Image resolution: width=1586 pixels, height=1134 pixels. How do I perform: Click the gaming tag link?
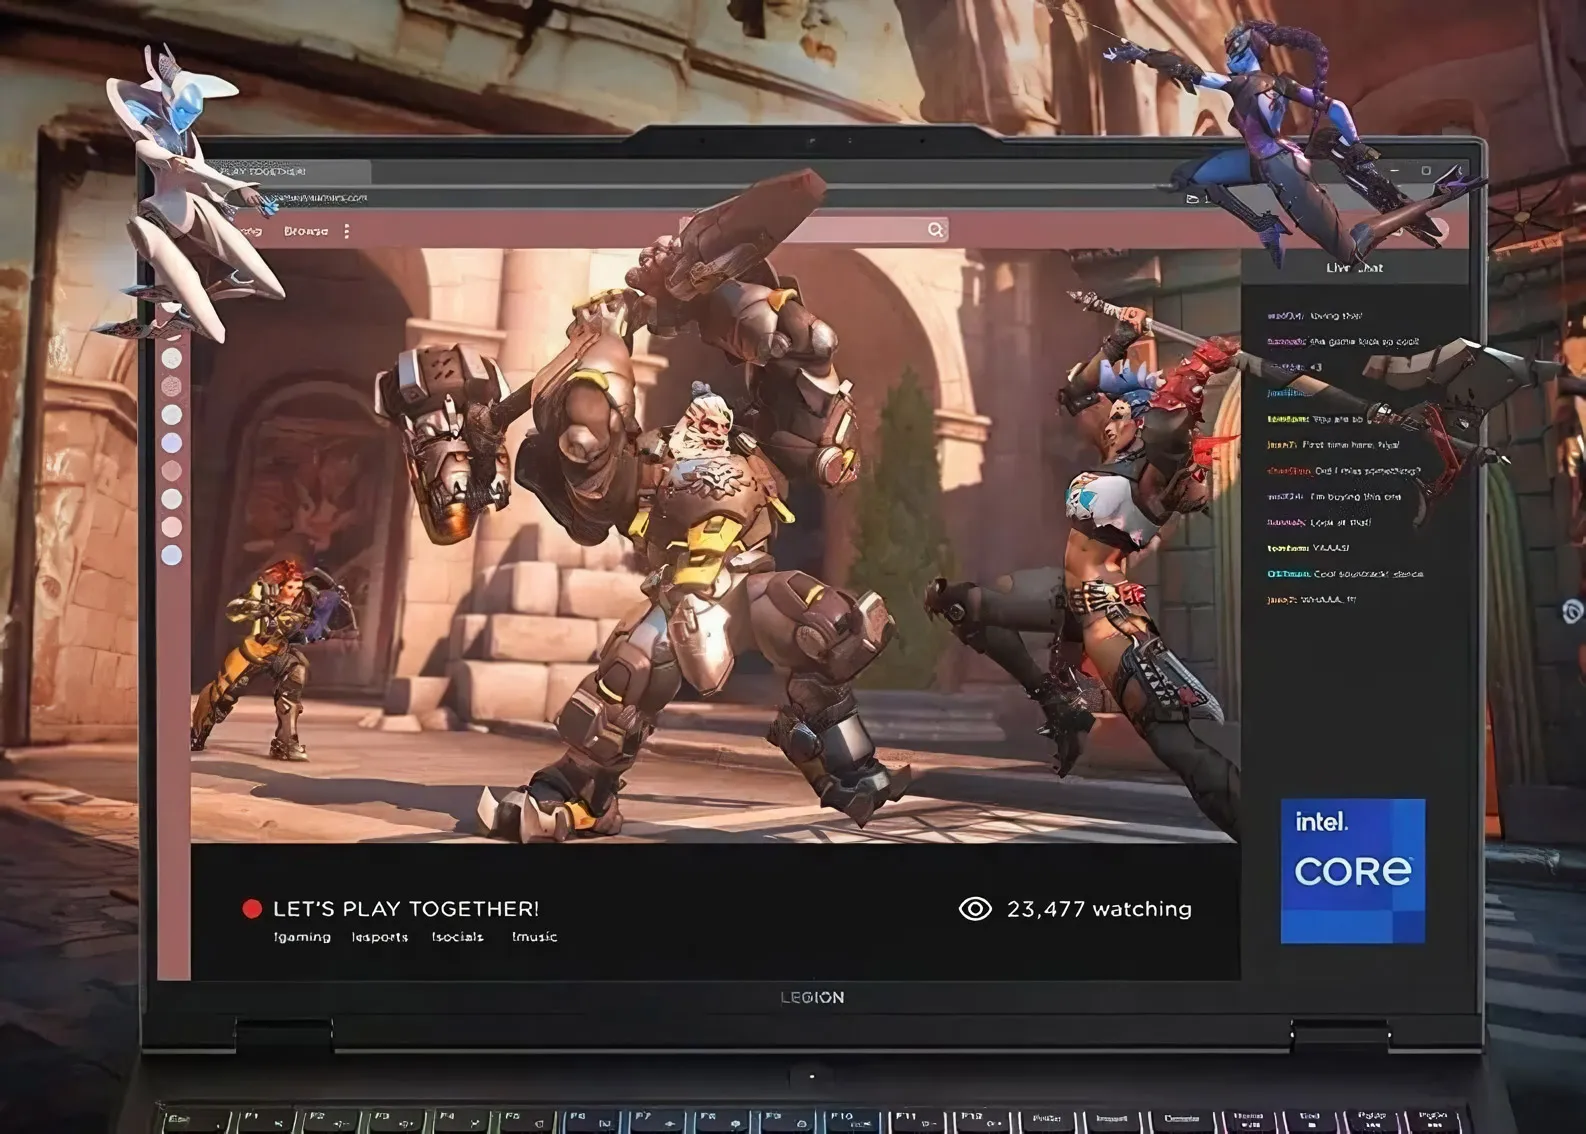click(302, 937)
